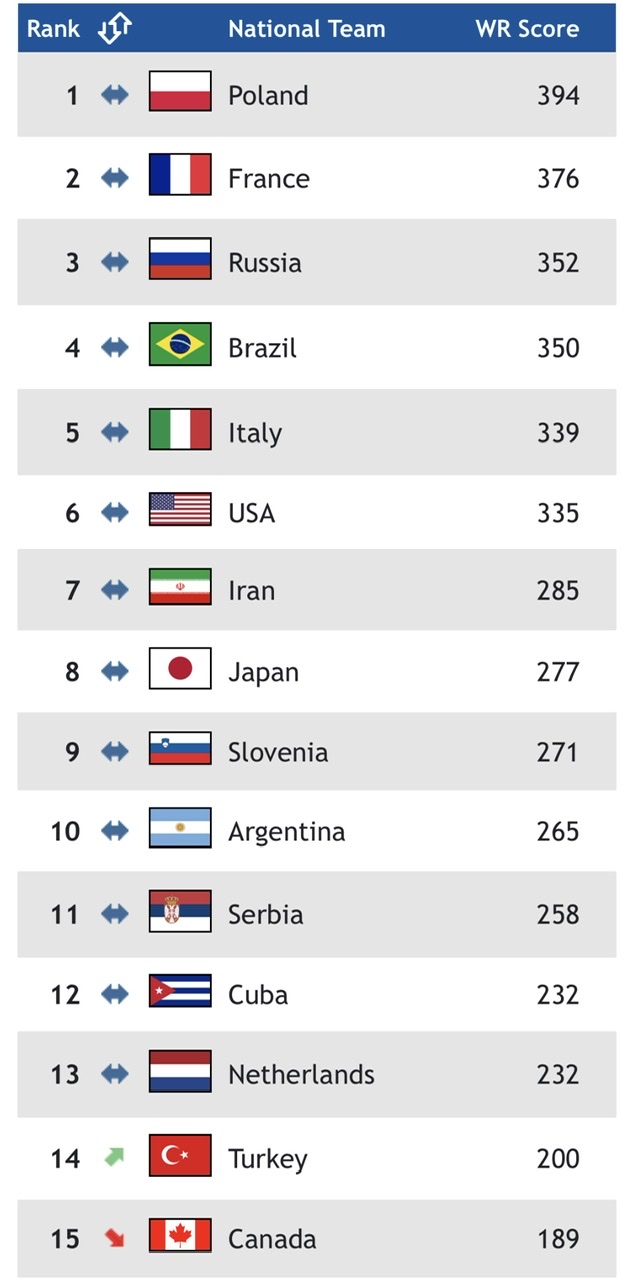639x1280 pixels.
Task: Click the Brazil flag icon
Action: [180, 345]
